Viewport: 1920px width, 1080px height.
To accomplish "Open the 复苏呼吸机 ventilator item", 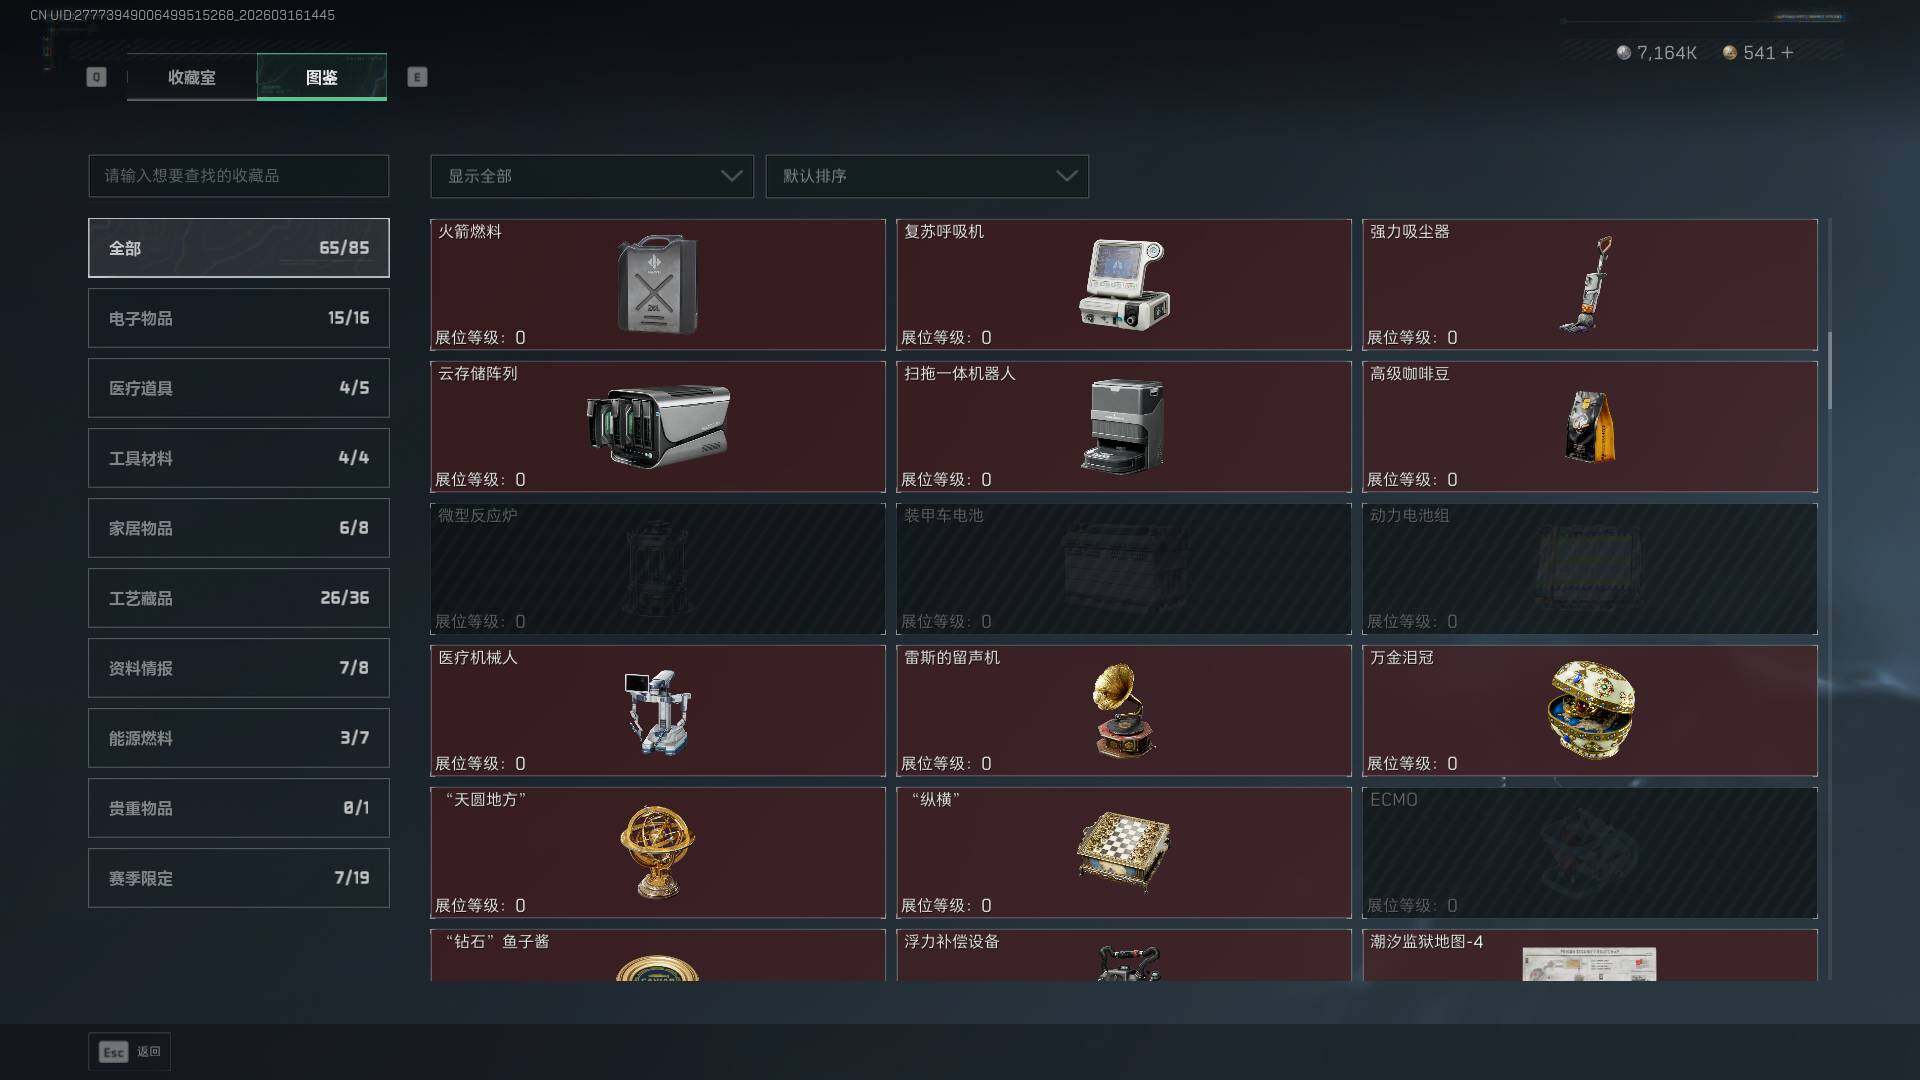I will pyautogui.click(x=1124, y=284).
